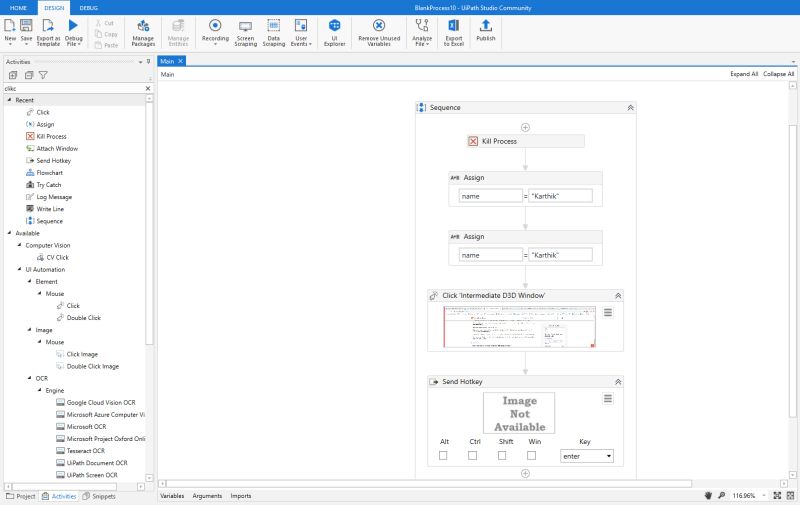This screenshot has height=505, width=800.
Task: Collapse Click 'Intermediate D3D Window' activity
Action: coord(618,295)
